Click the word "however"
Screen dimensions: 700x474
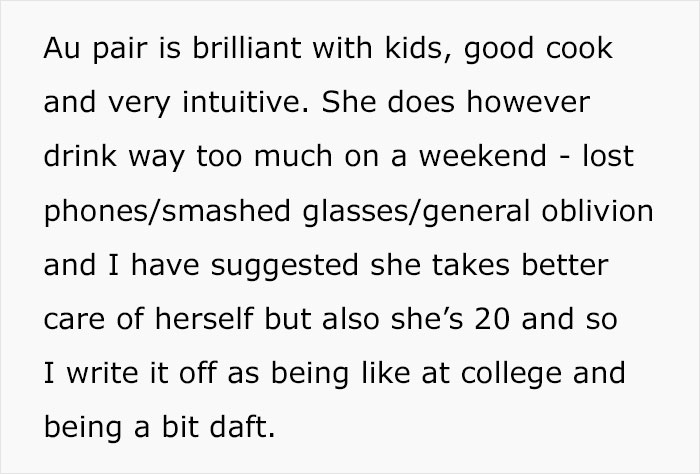tap(528, 104)
